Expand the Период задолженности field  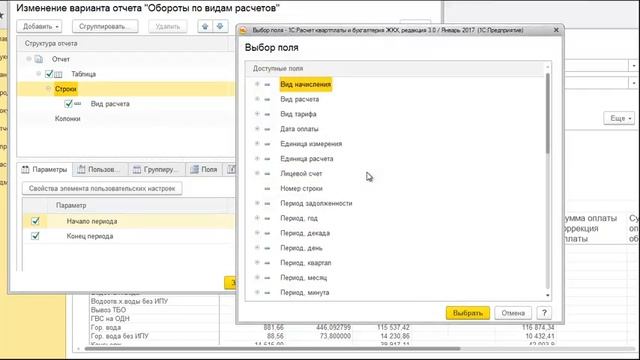(257, 203)
